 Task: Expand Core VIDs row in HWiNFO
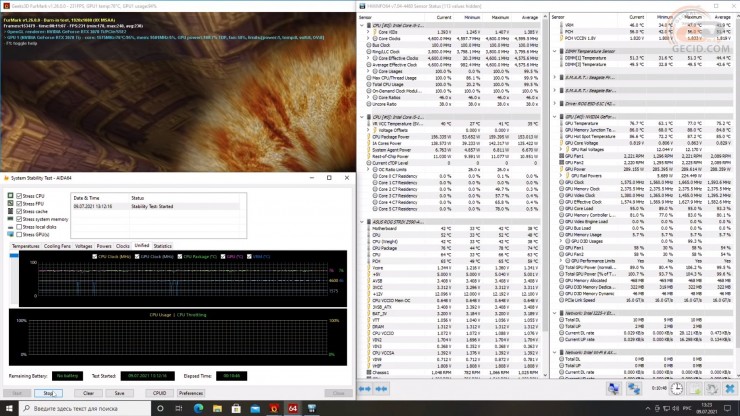[368, 32]
